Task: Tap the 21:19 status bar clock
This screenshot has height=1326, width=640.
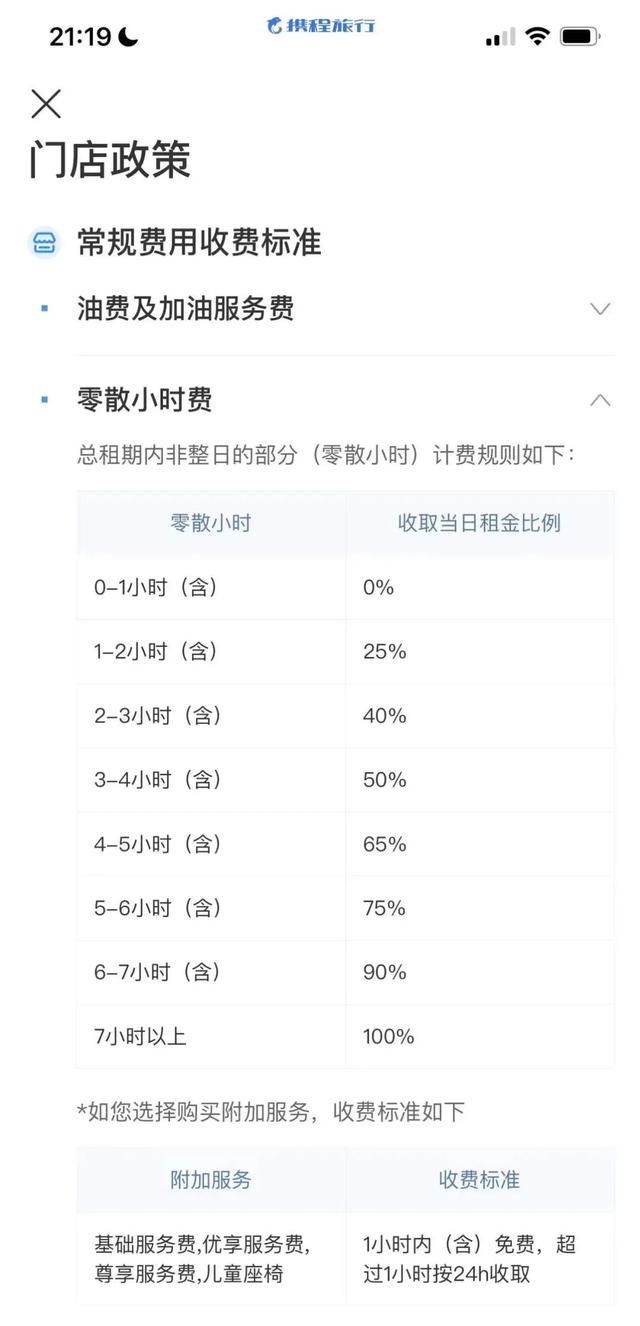Action: (80, 37)
